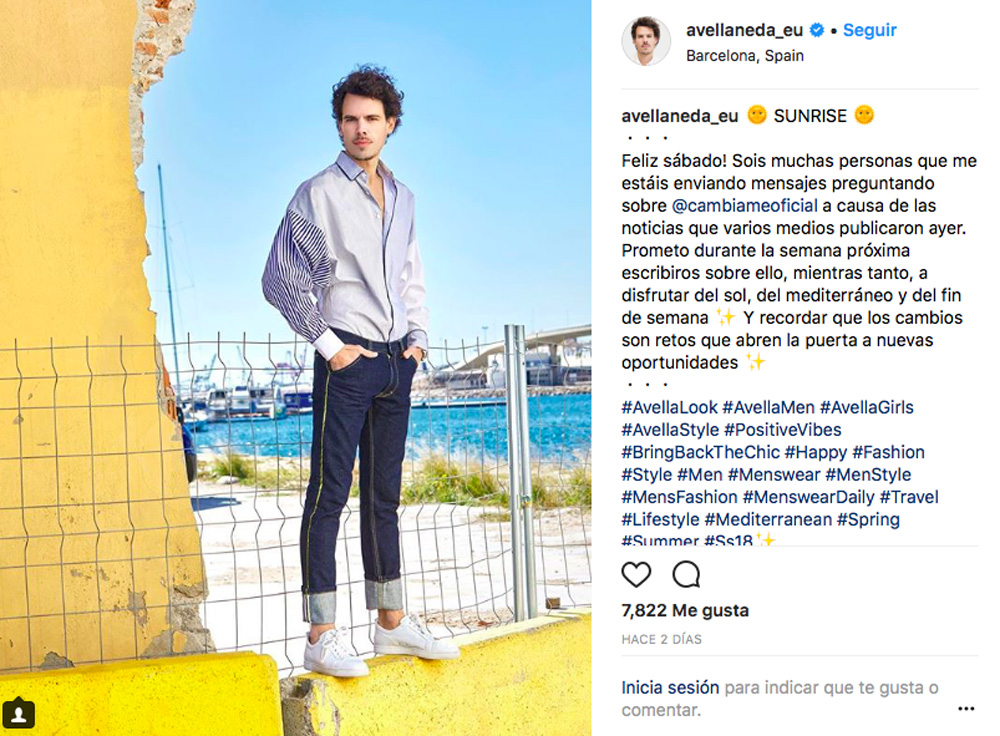This screenshot has width=1000, height=736.
Task: Open avellaneda_eu profile picture
Action: (645, 41)
